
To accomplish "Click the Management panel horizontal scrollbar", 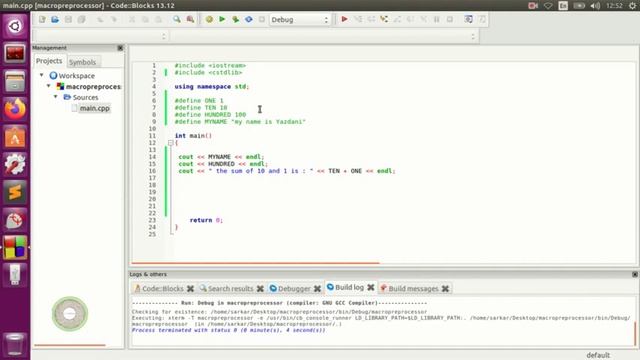I will point(70,345).
